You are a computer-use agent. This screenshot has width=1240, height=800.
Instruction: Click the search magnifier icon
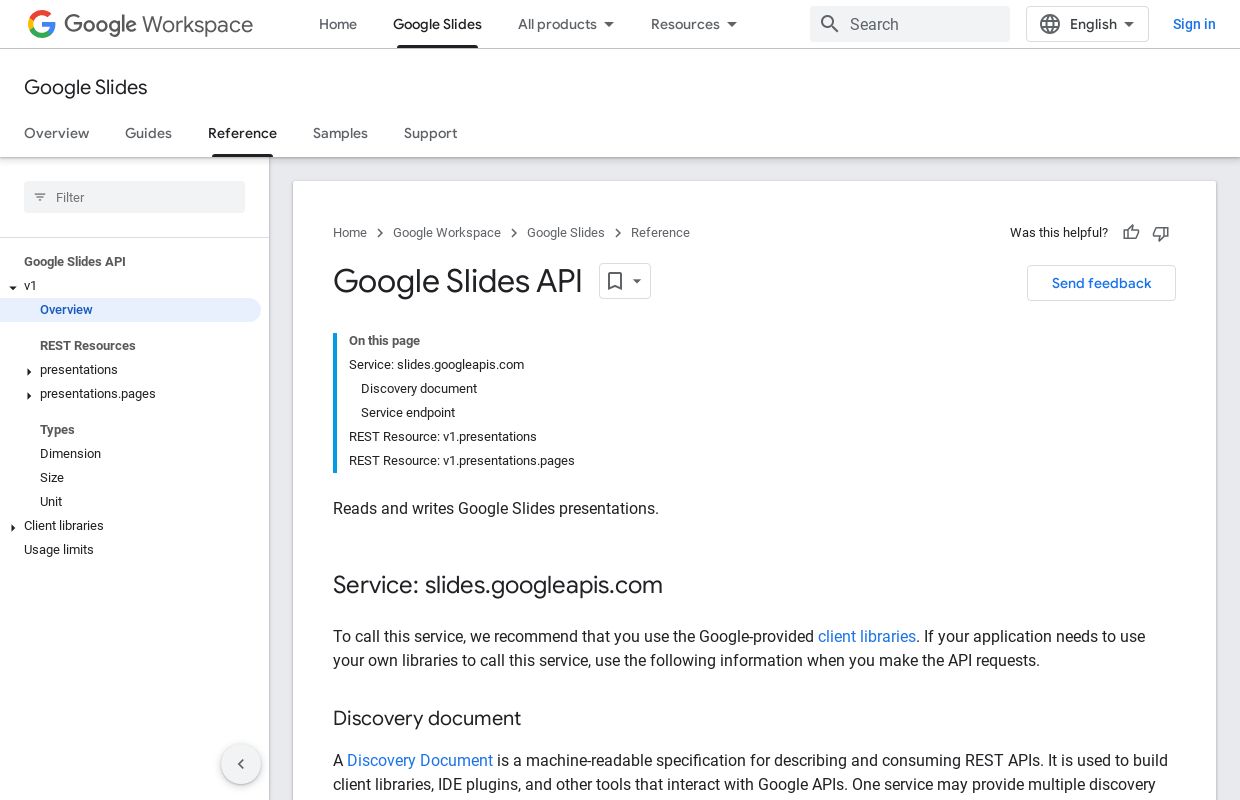click(829, 24)
